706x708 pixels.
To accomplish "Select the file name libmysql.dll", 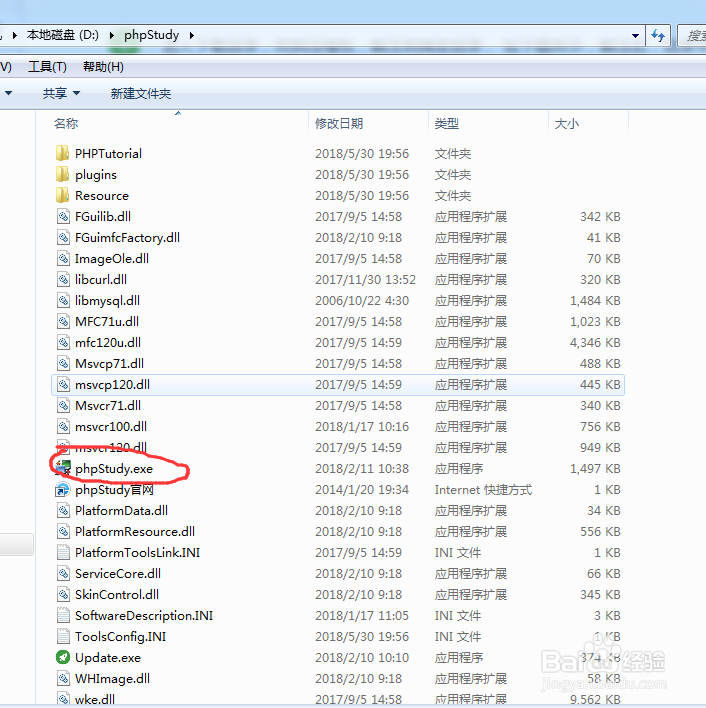I will tap(107, 300).
